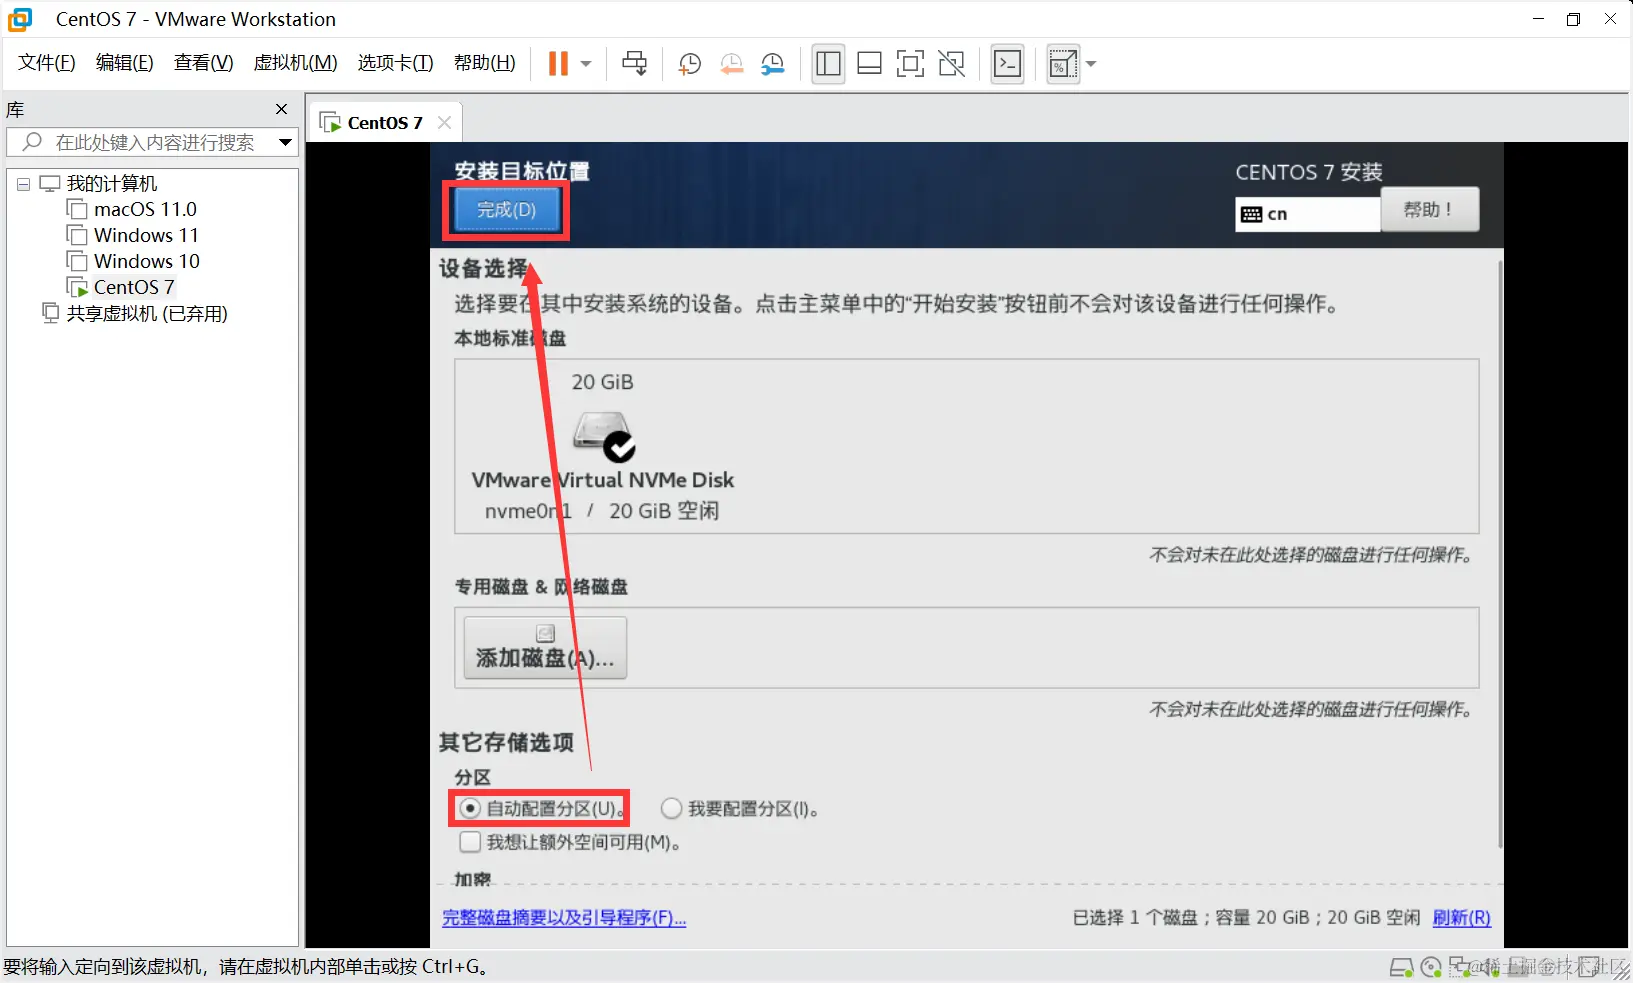Select CentOS 7 in the library tree
Image resolution: width=1633 pixels, height=983 pixels.
pyautogui.click(x=134, y=287)
